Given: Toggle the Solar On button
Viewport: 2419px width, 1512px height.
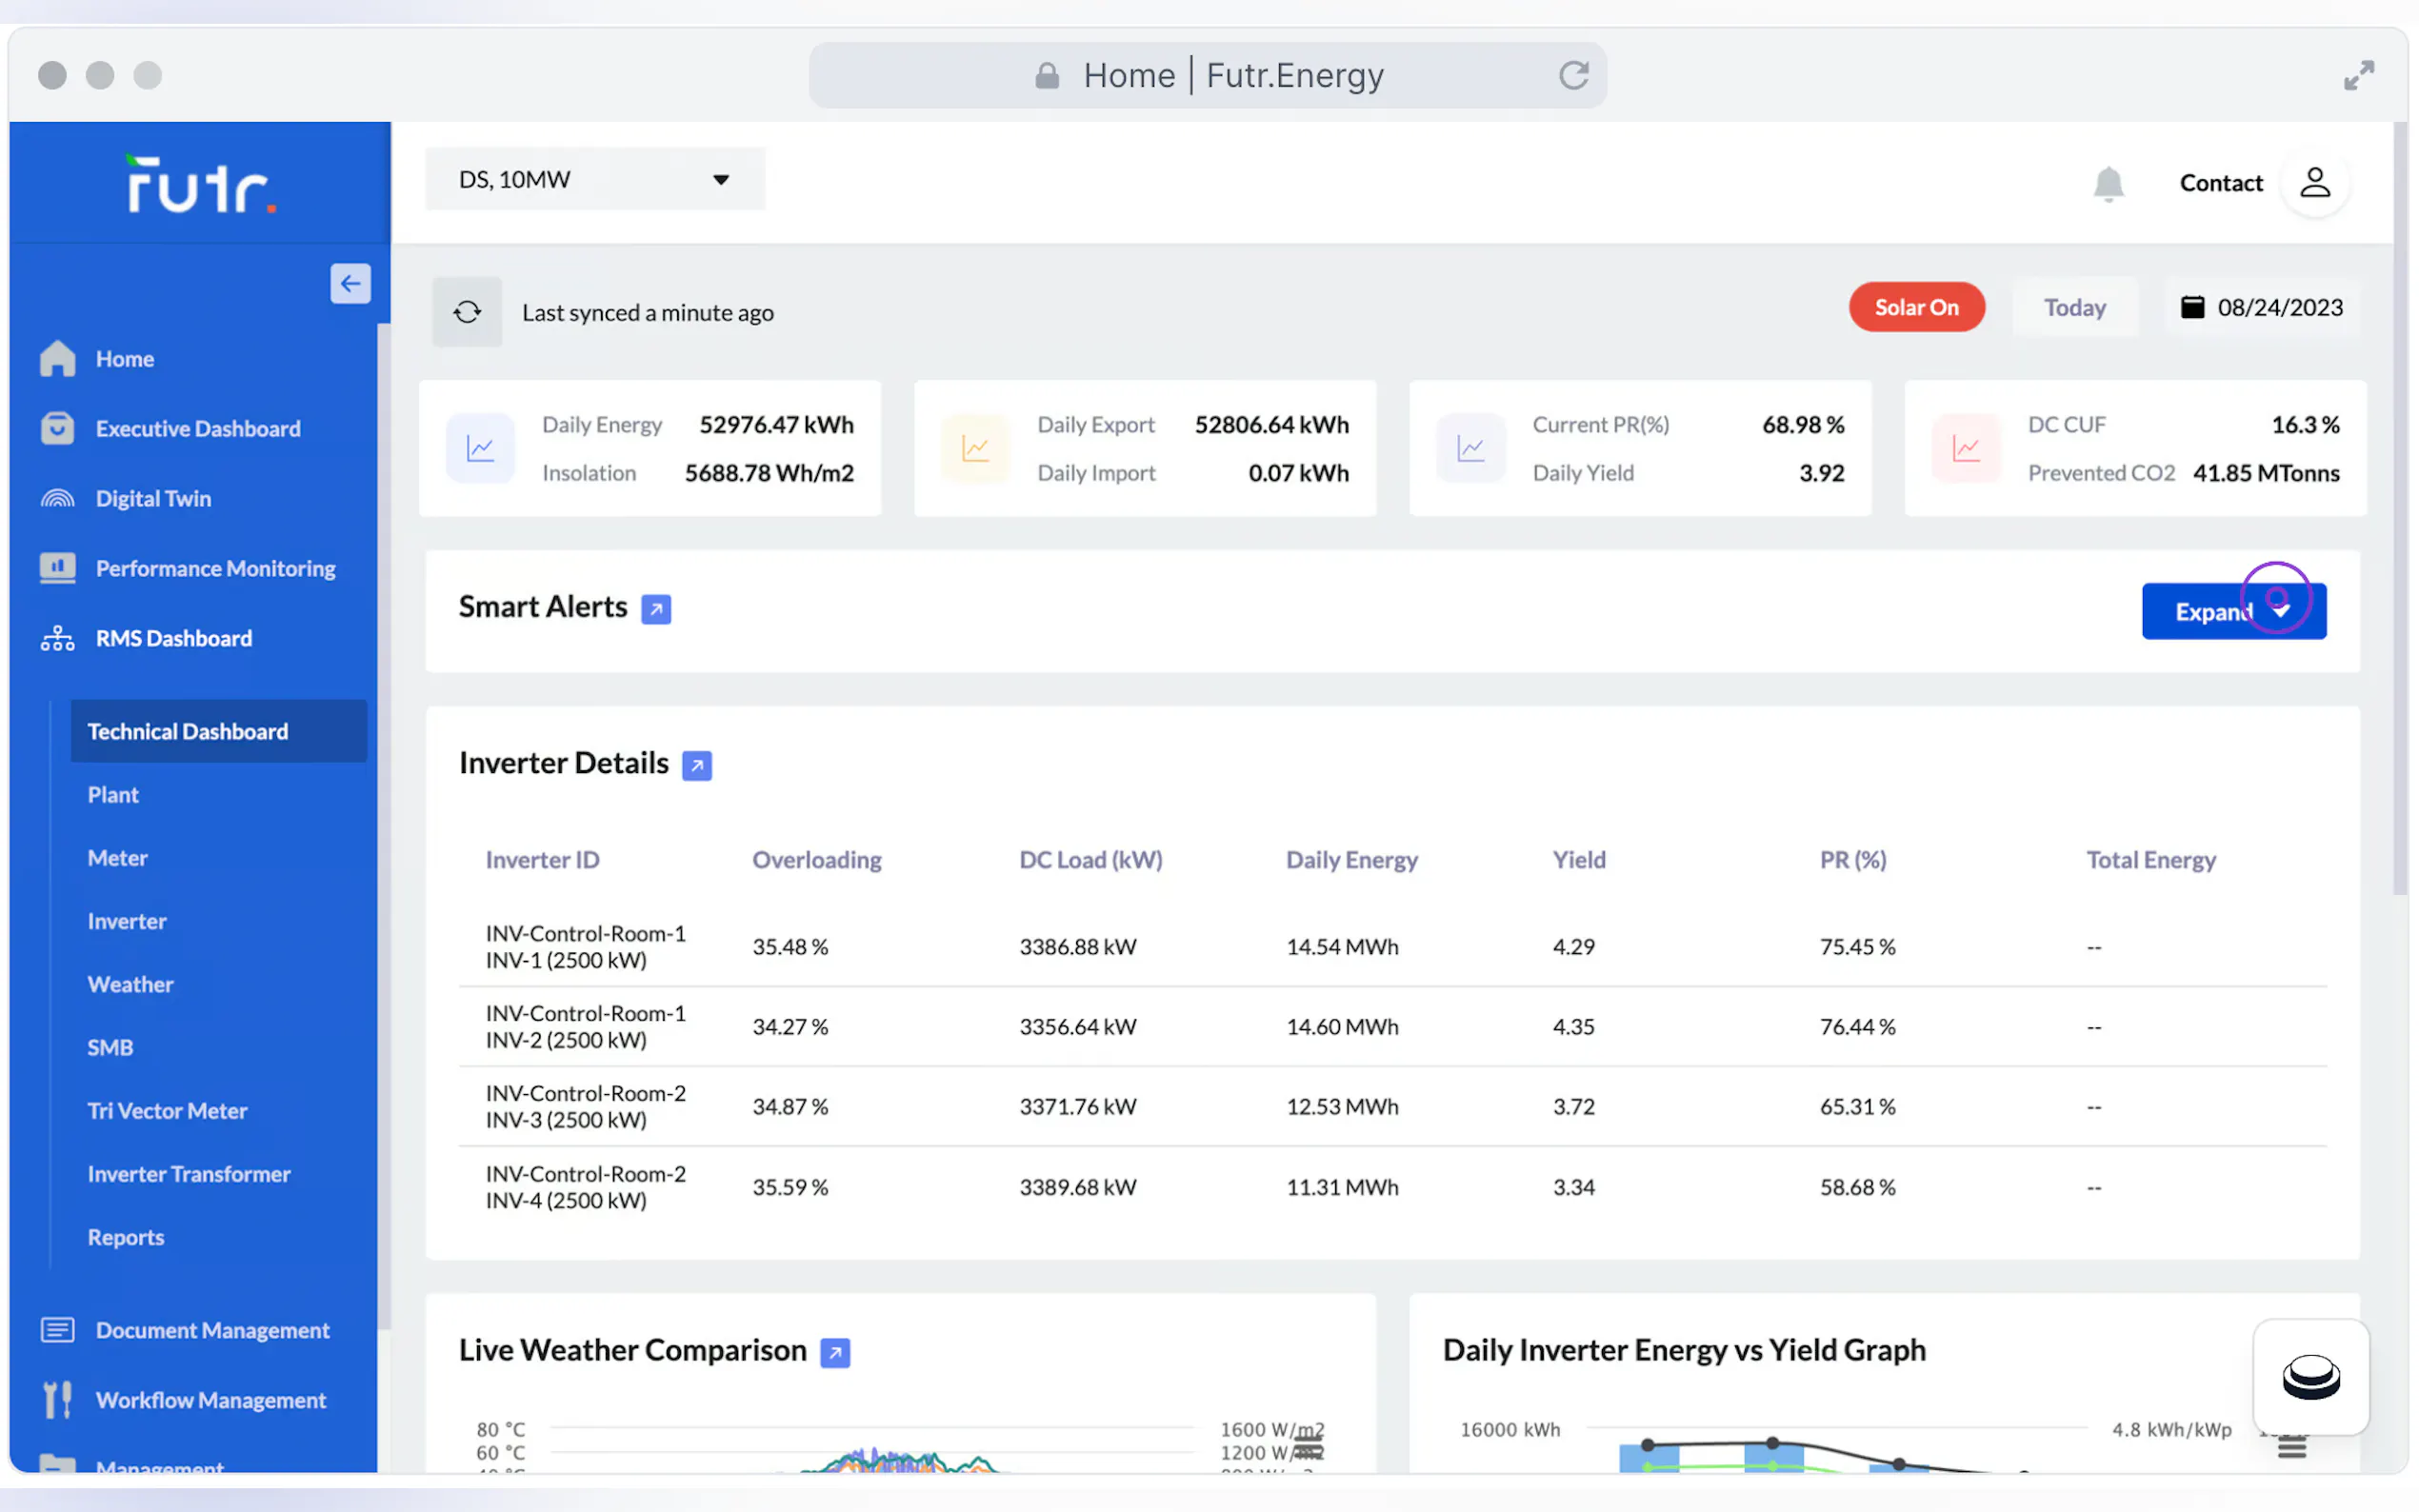Looking at the screenshot, I should click(1916, 307).
